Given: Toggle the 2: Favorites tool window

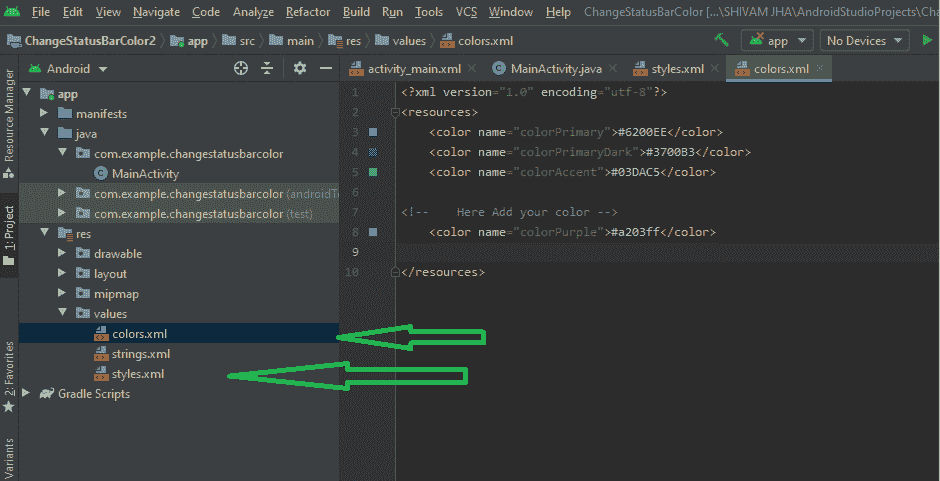Looking at the screenshot, I should [9, 375].
